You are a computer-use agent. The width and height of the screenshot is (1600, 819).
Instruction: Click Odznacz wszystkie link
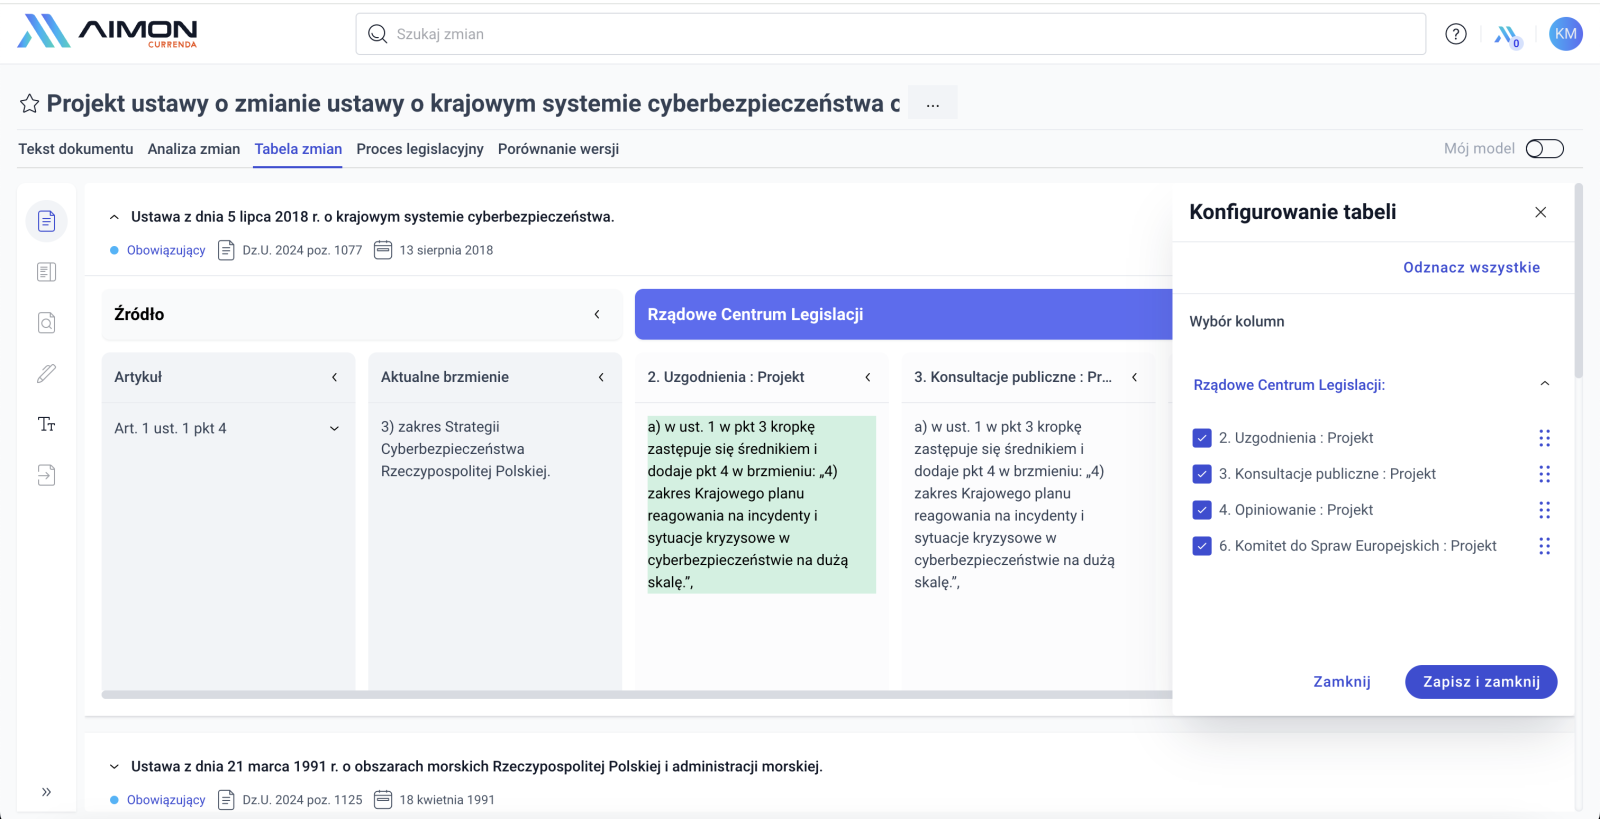[1471, 267]
